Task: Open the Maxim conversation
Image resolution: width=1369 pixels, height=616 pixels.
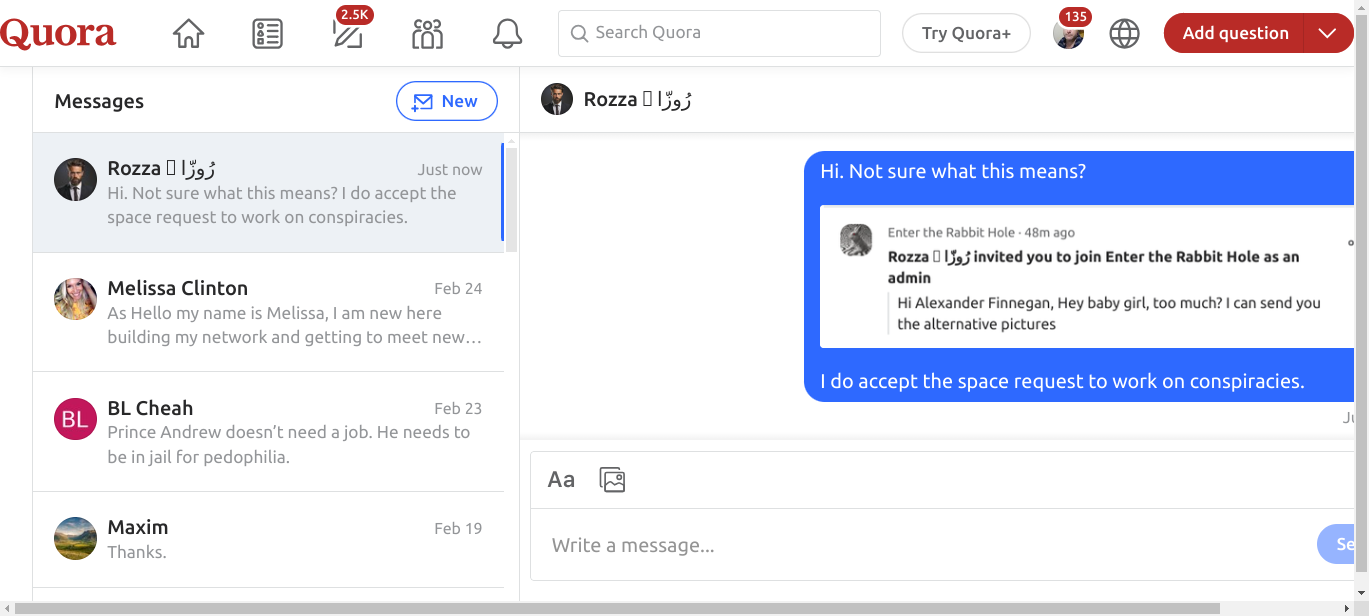Action: (x=268, y=539)
